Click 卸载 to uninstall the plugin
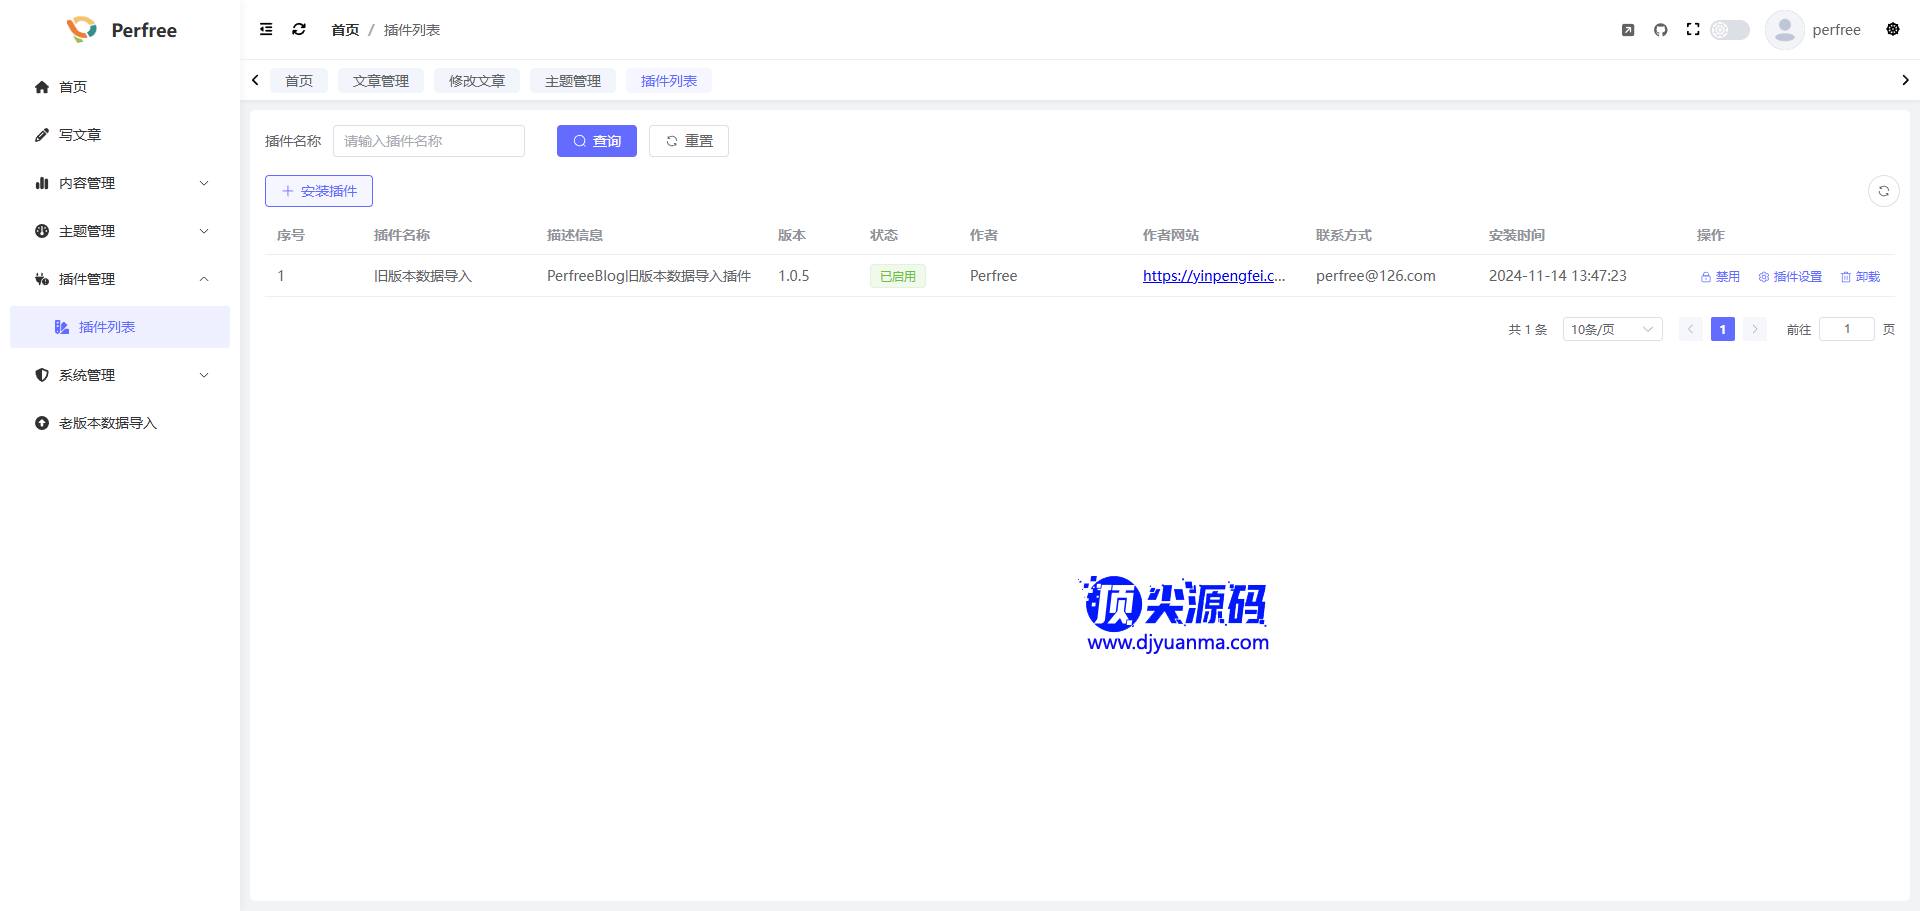Screen dimensions: 1920x911 (1860, 277)
